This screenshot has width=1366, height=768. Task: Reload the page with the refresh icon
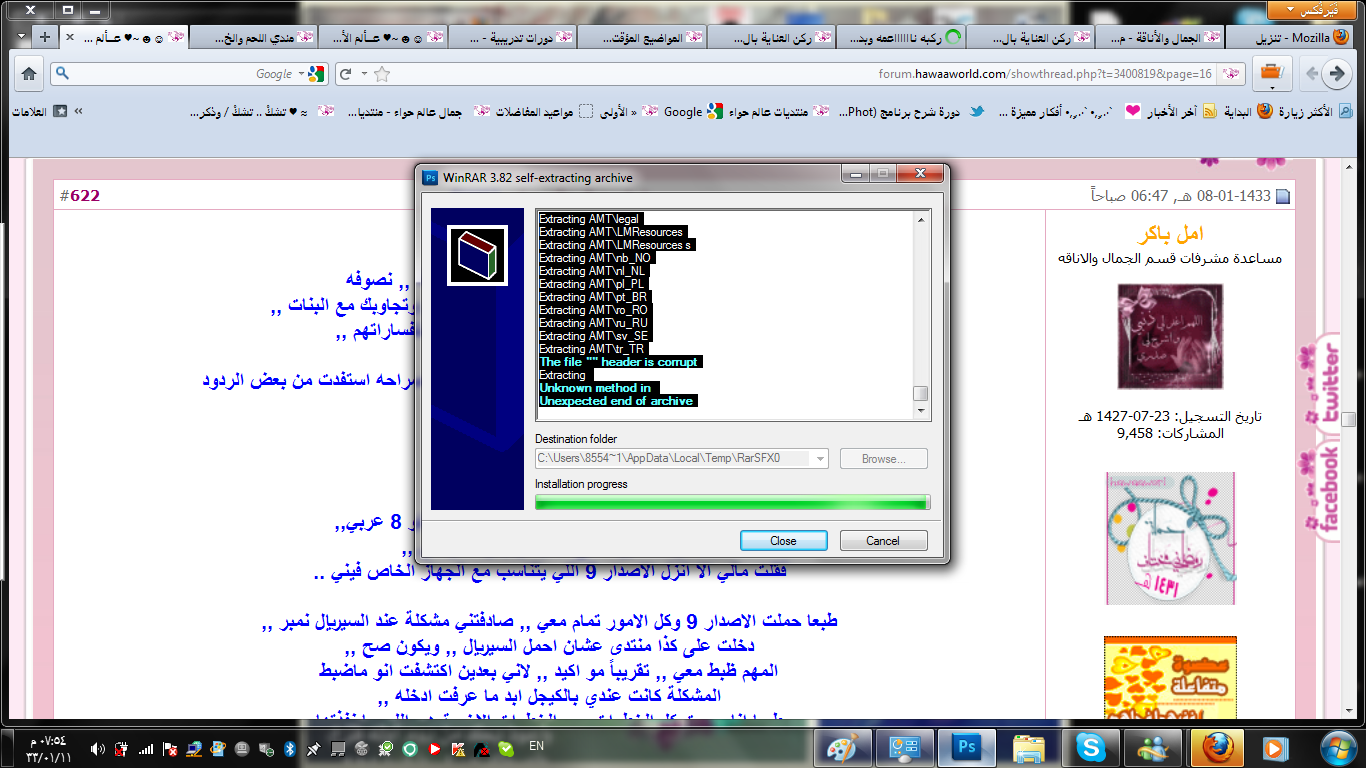(345, 74)
